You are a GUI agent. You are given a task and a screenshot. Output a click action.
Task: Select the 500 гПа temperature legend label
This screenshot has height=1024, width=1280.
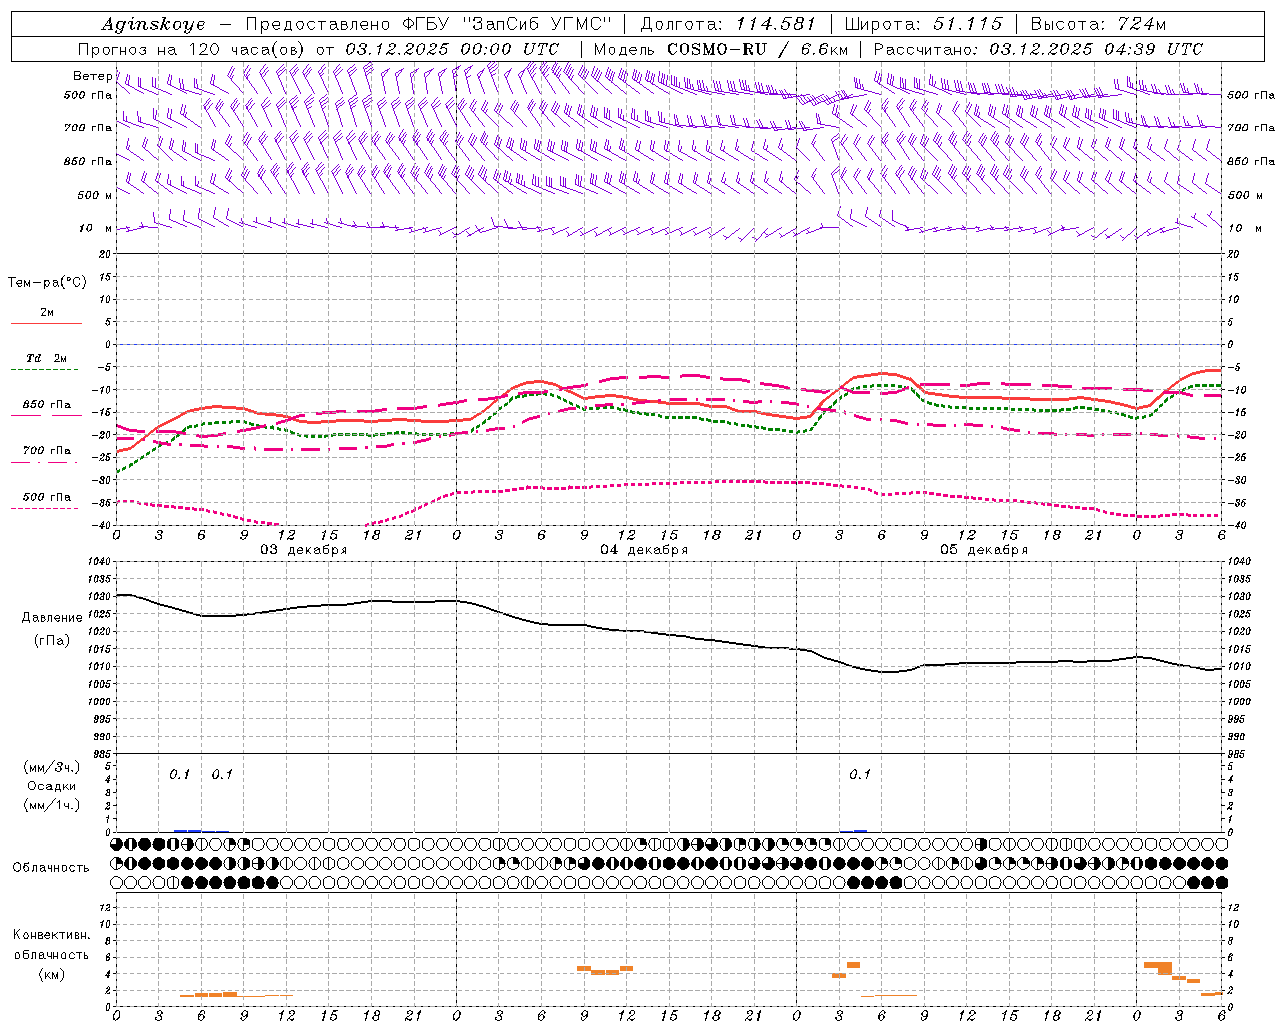pos(47,497)
